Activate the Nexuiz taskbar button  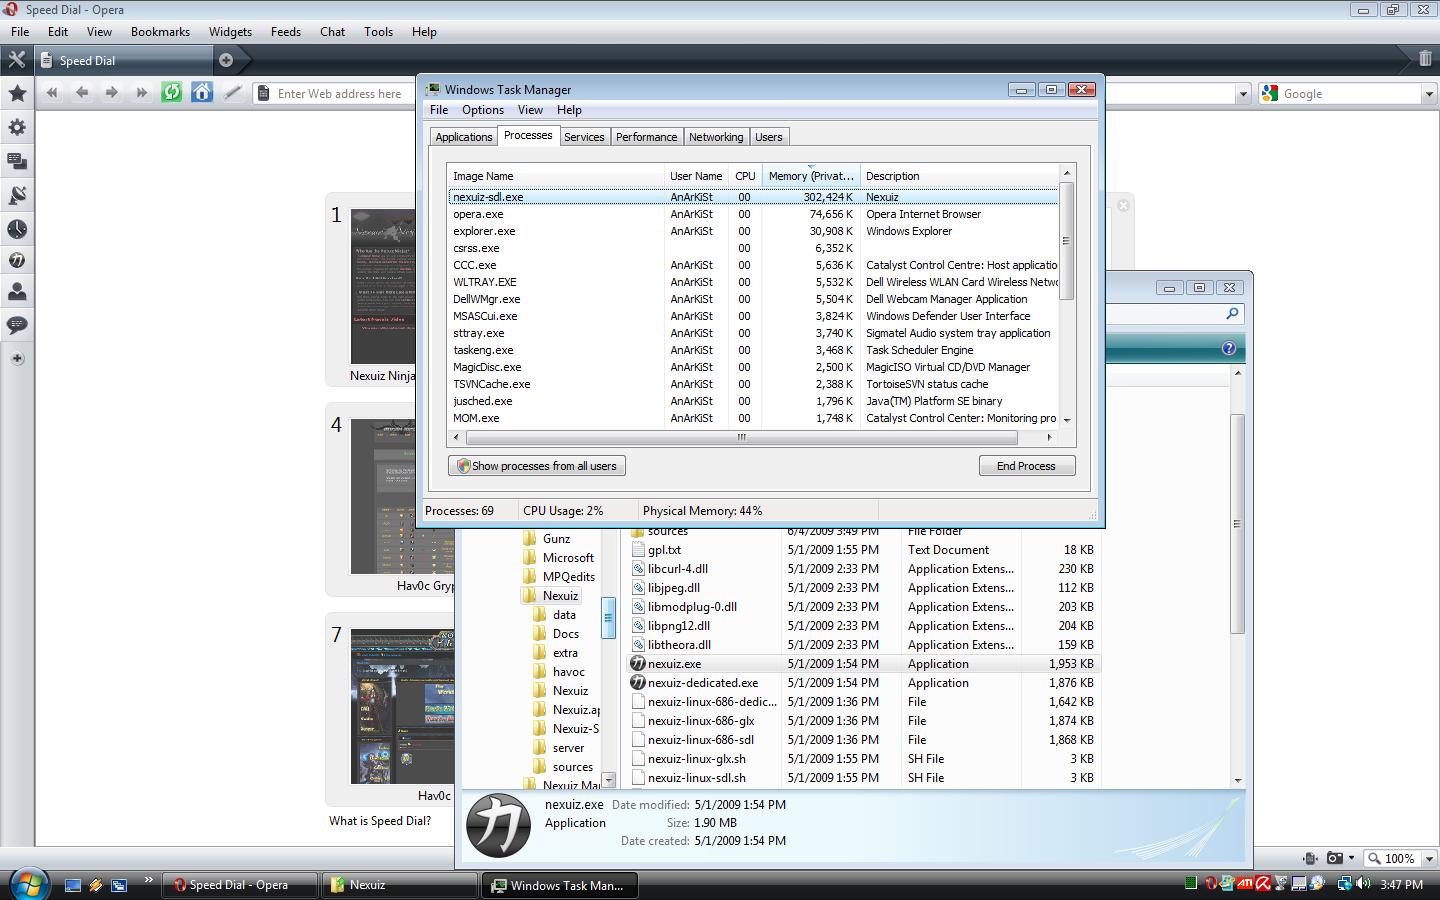[400, 885]
